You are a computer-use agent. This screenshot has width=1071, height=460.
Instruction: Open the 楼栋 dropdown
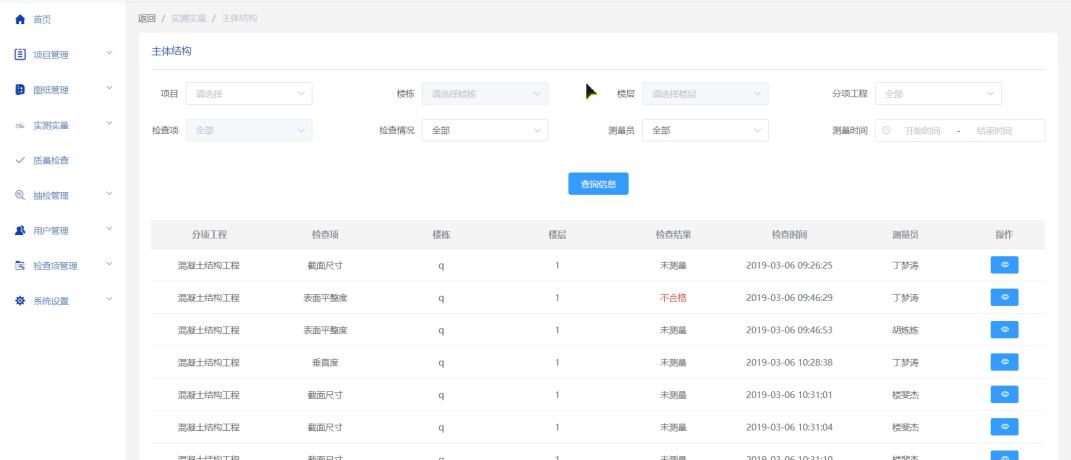click(484, 94)
